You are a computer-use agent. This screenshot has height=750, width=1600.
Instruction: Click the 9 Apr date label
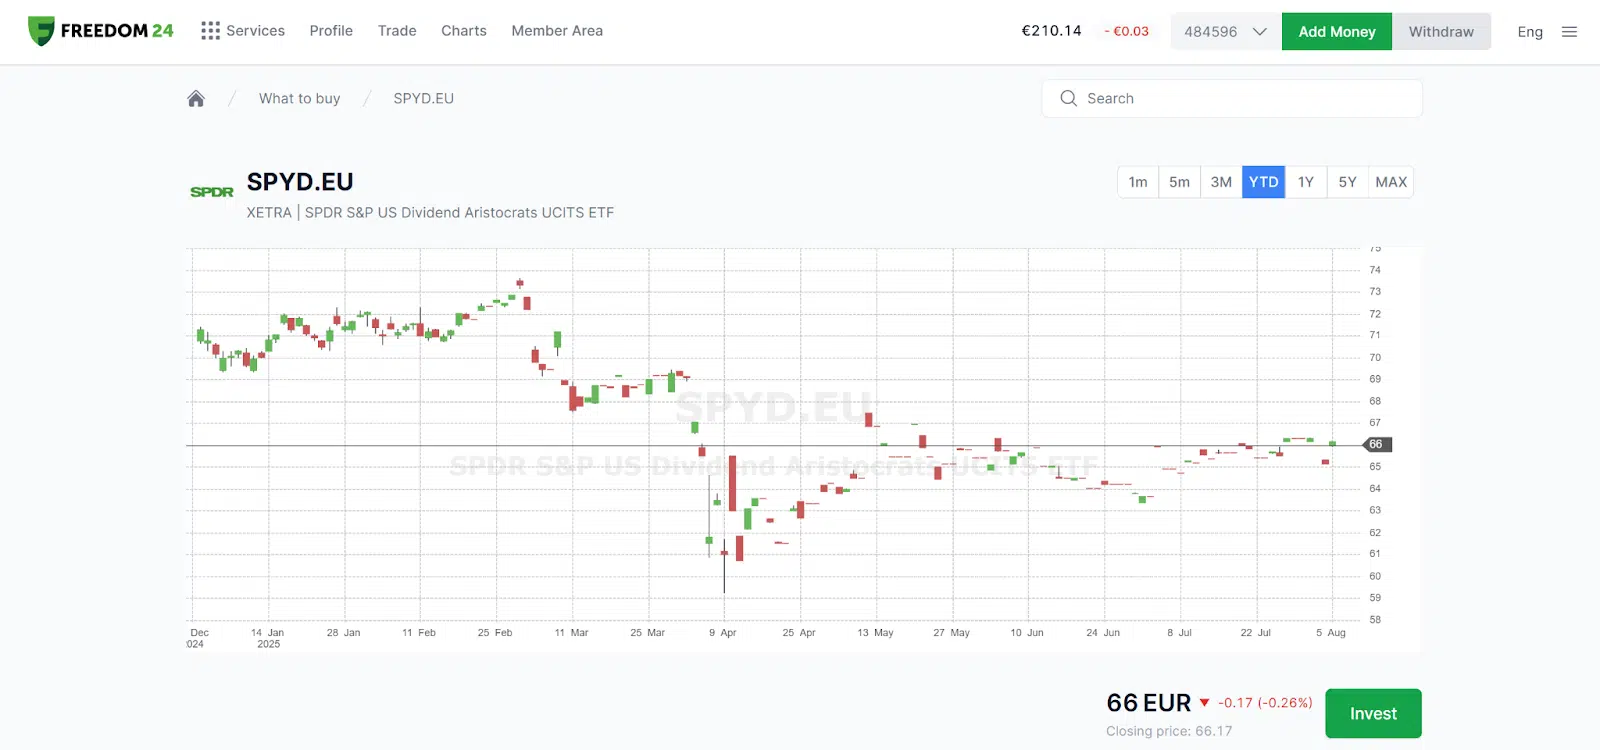click(722, 633)
